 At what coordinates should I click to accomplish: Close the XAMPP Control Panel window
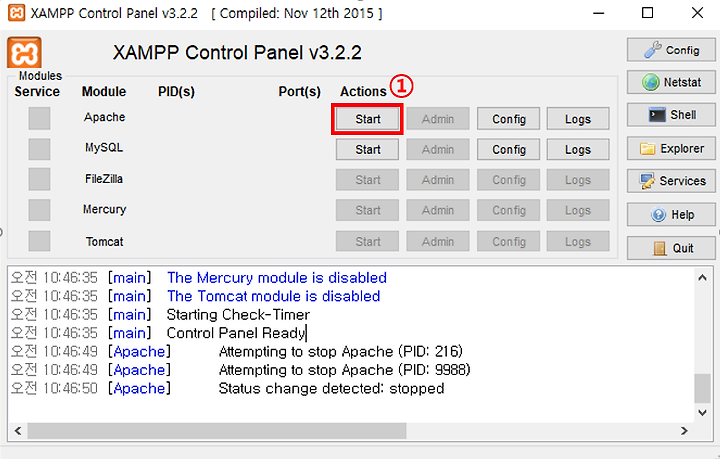coord(698,13)
